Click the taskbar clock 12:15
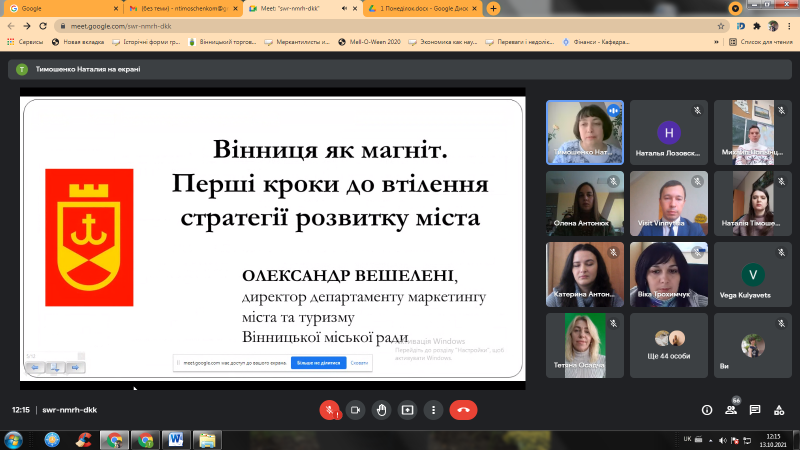Image resolution: width=800 pixels, height=450 pixels. [x=773, y=440]
